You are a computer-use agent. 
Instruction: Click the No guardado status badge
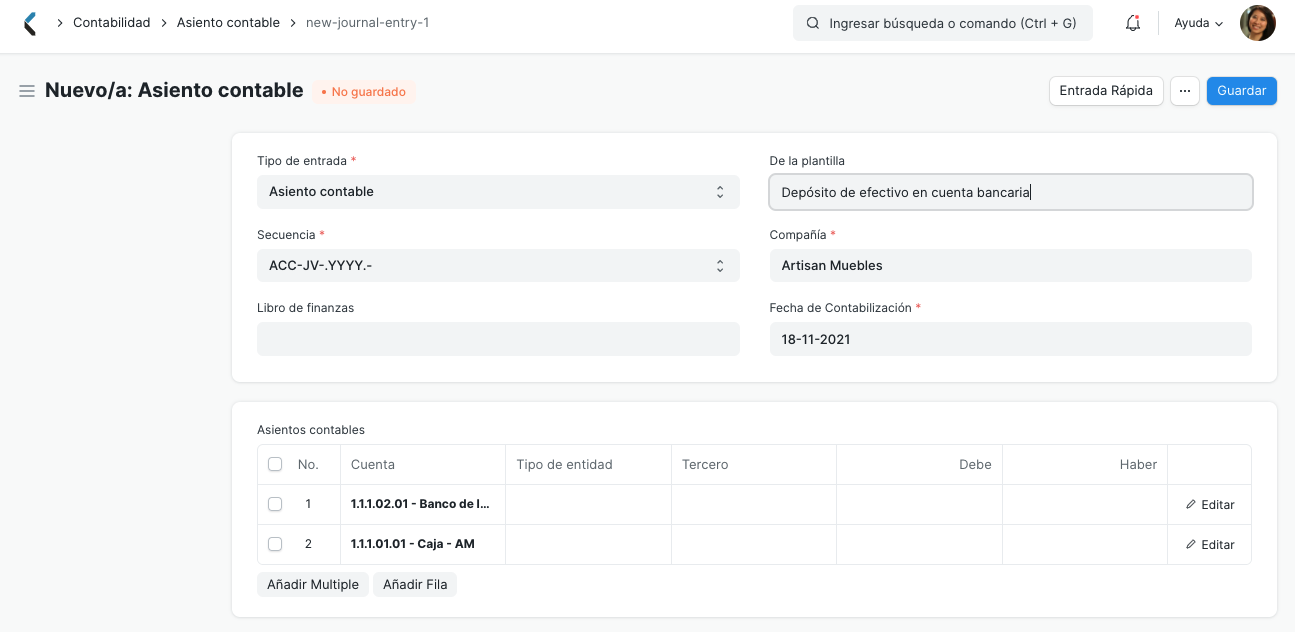[x=363, y=92]
